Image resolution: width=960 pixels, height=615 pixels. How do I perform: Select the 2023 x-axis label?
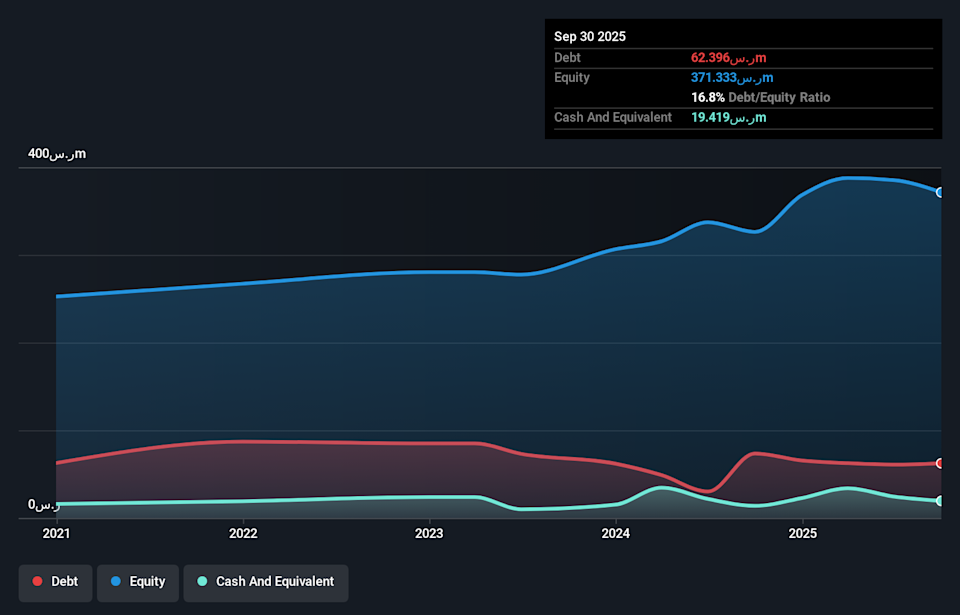[x=429, y=534]
